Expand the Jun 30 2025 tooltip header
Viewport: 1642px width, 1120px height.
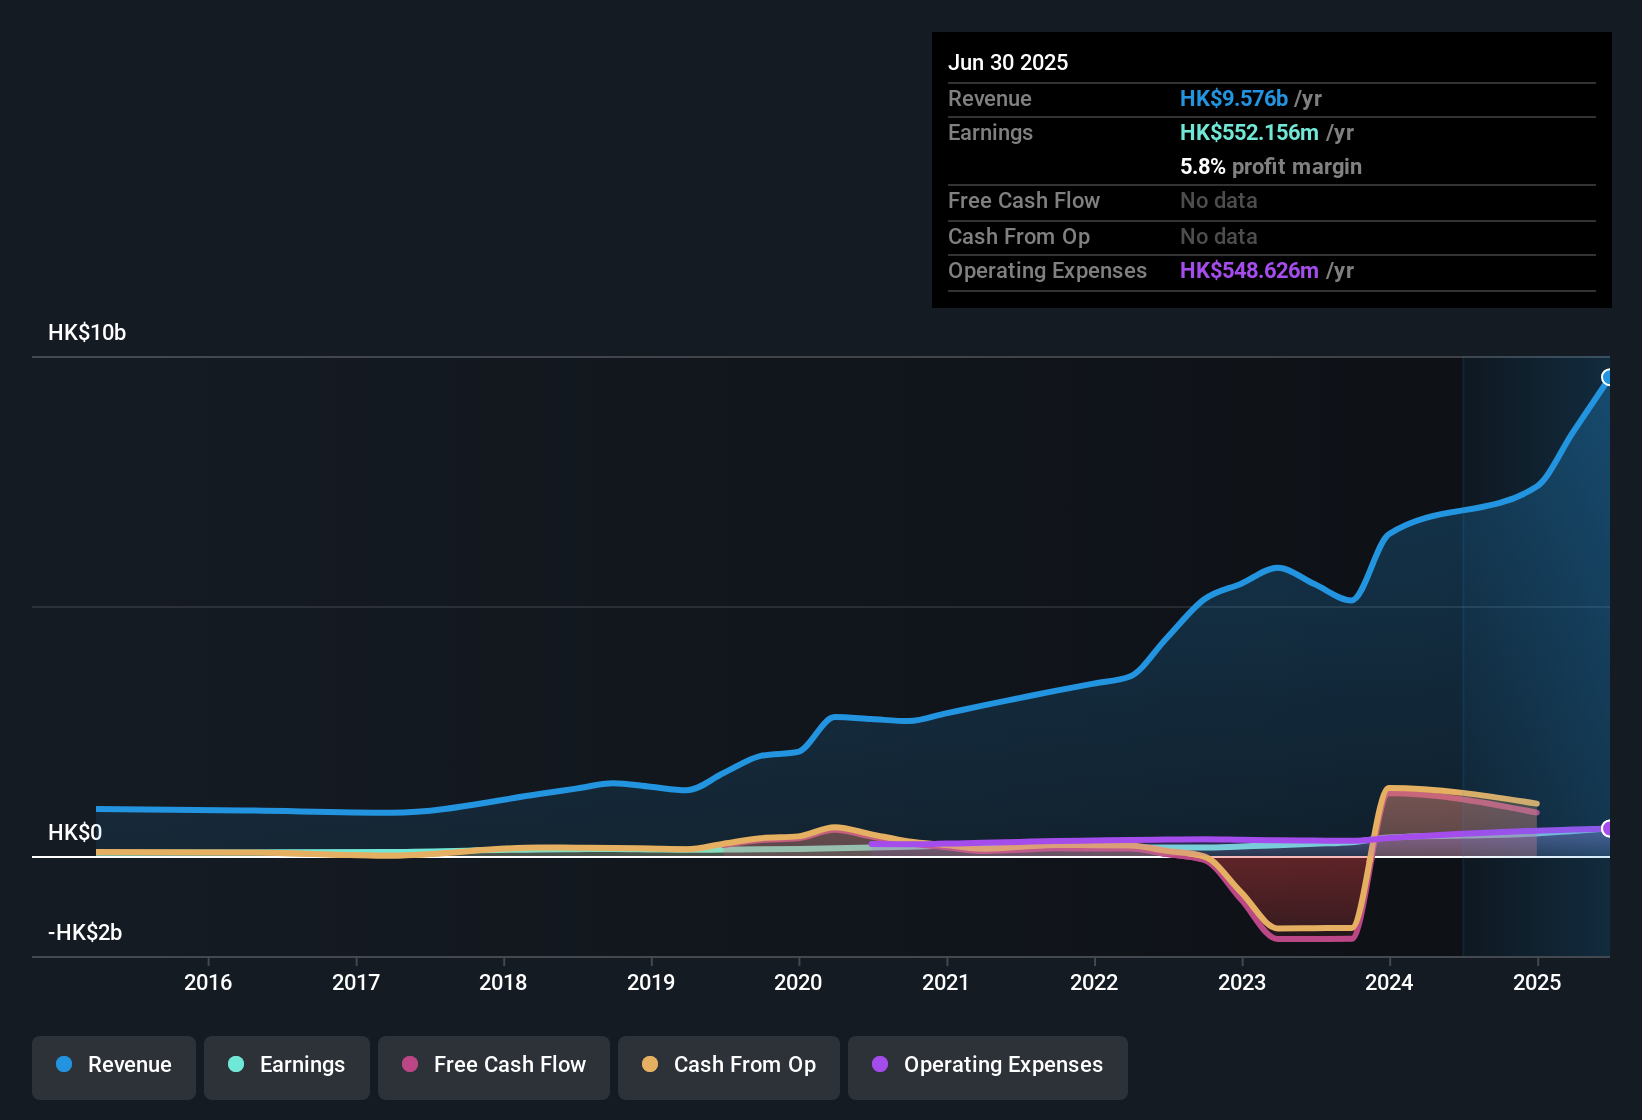point(1008,62)
